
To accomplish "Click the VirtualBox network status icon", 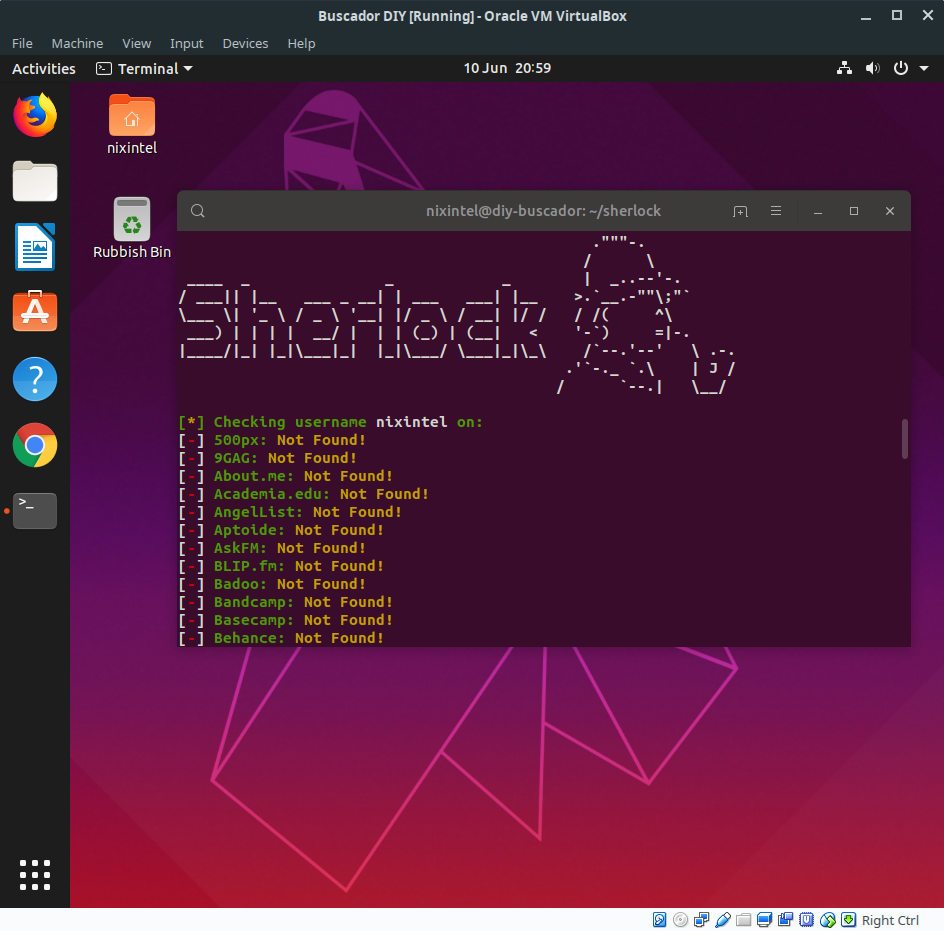I will click(x=701, y=920).
